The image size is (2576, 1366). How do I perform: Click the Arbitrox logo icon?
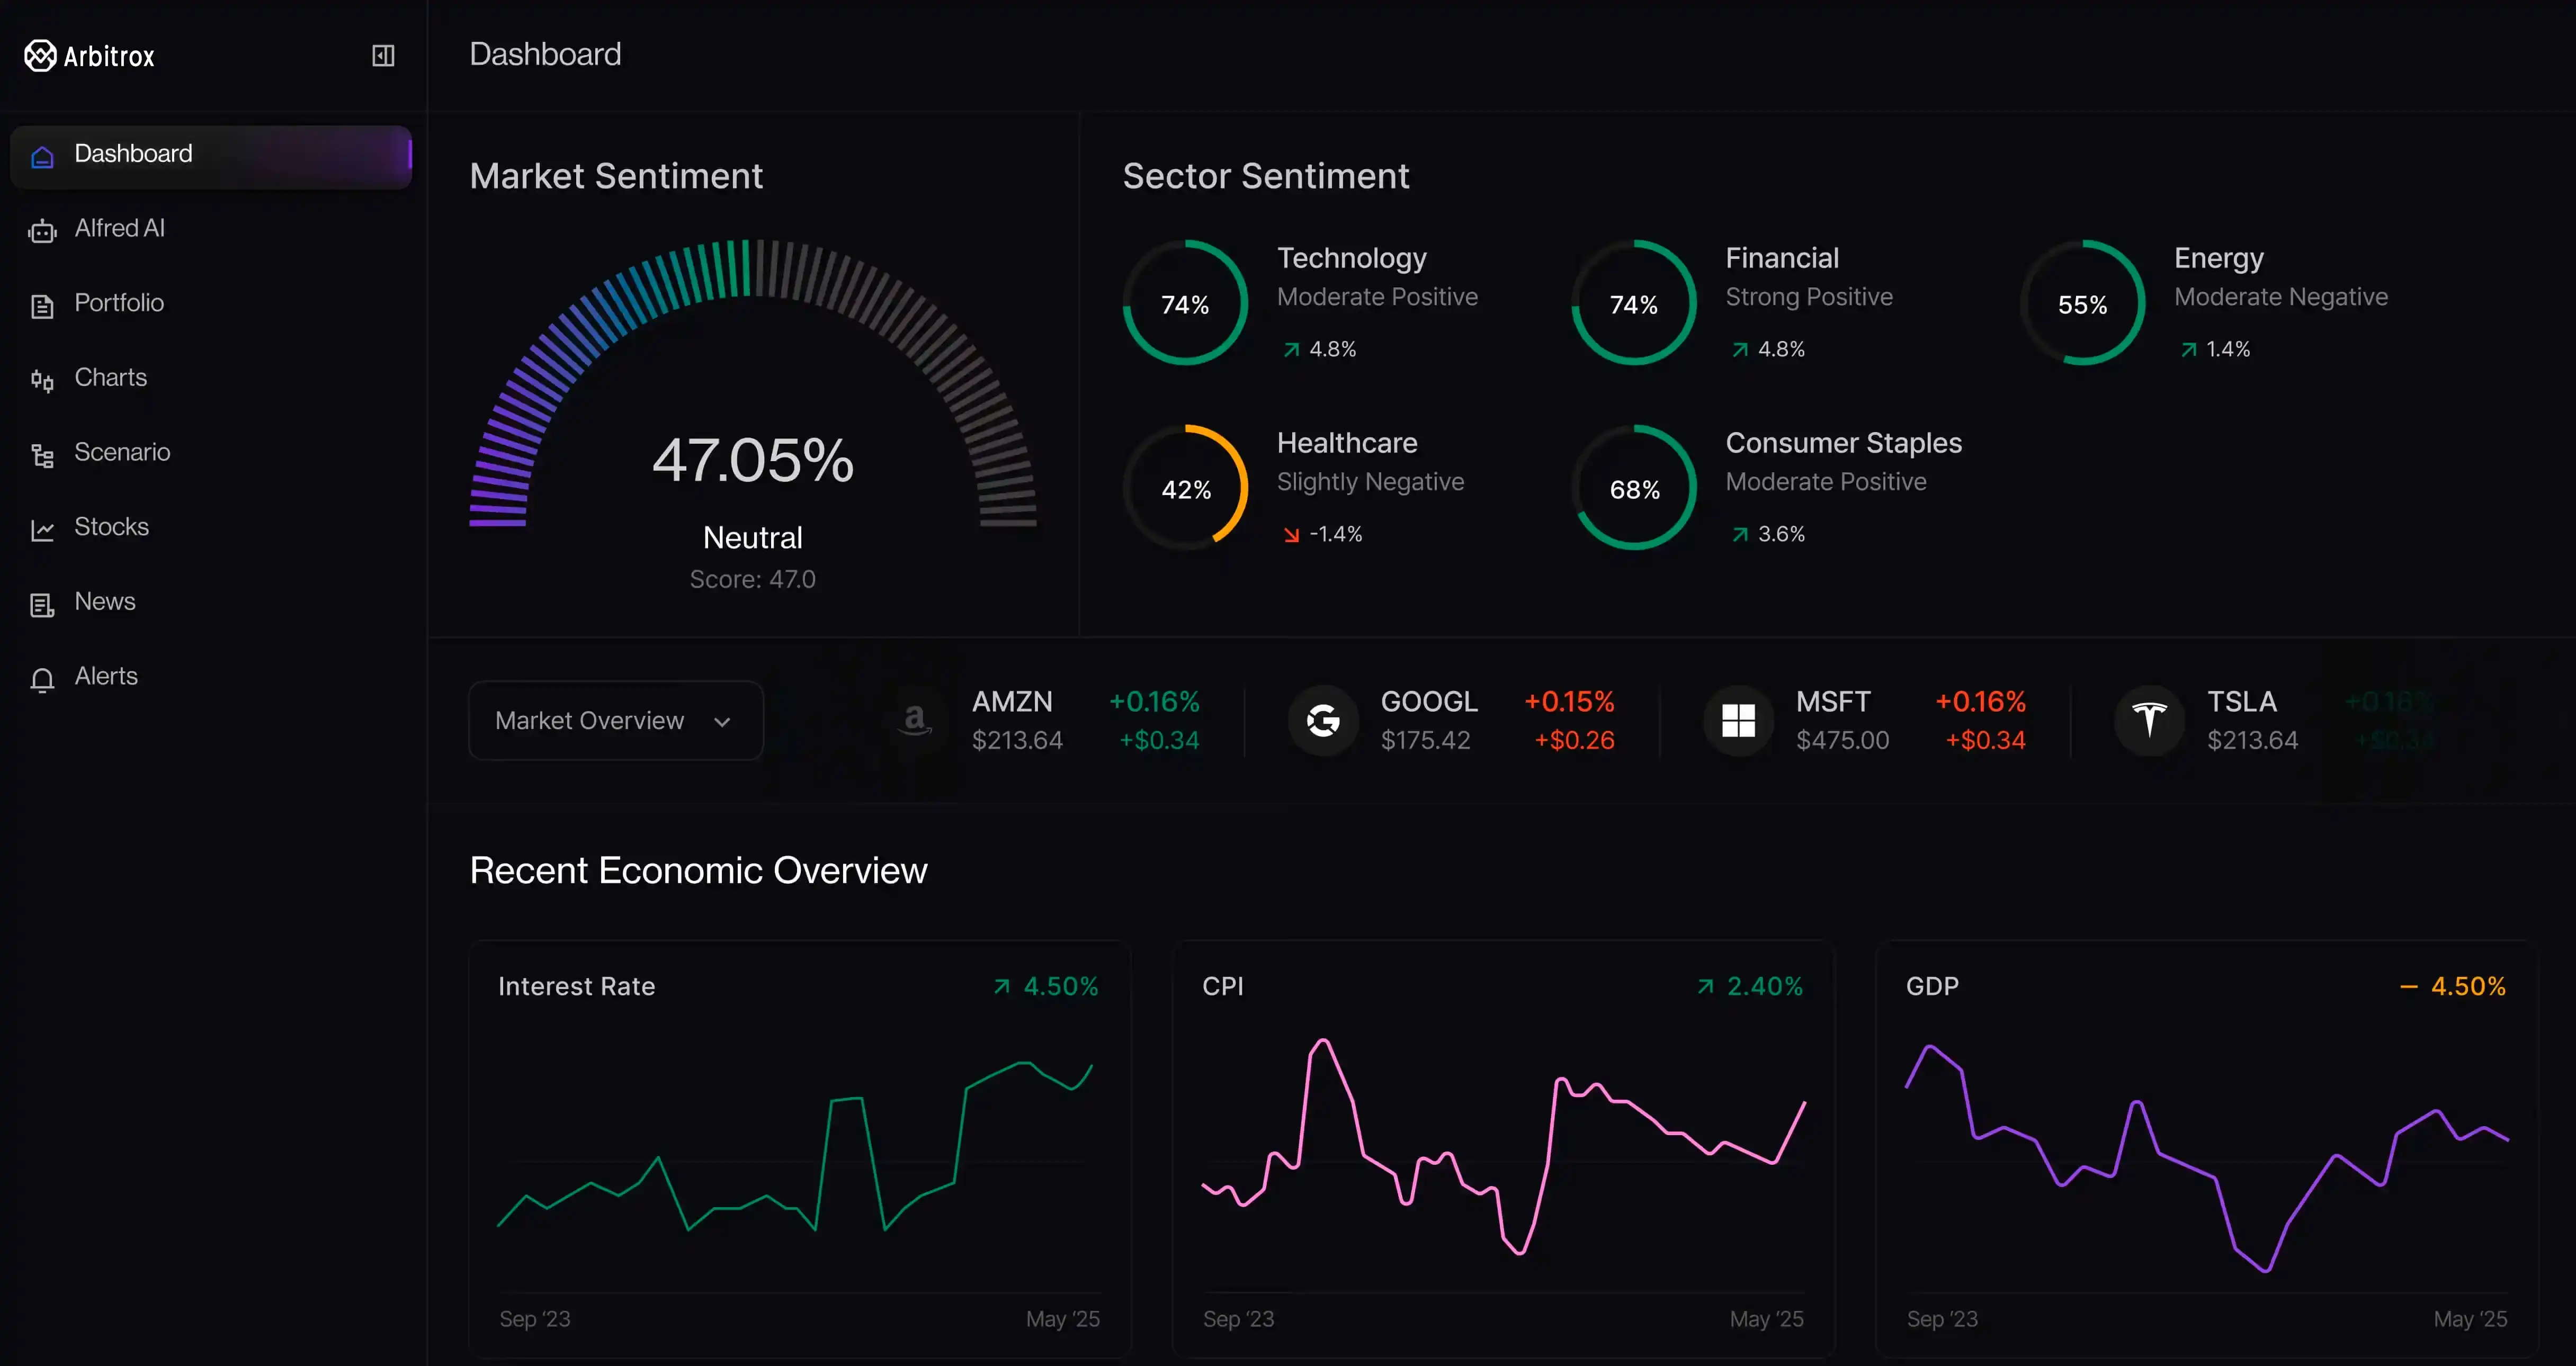(40, 55)
